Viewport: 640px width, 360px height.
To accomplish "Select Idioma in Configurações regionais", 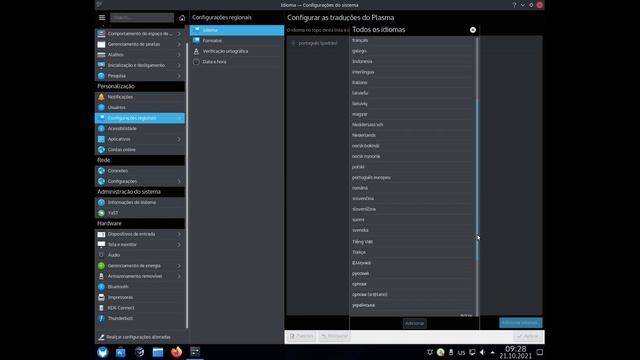I will [x=237, y=30].
